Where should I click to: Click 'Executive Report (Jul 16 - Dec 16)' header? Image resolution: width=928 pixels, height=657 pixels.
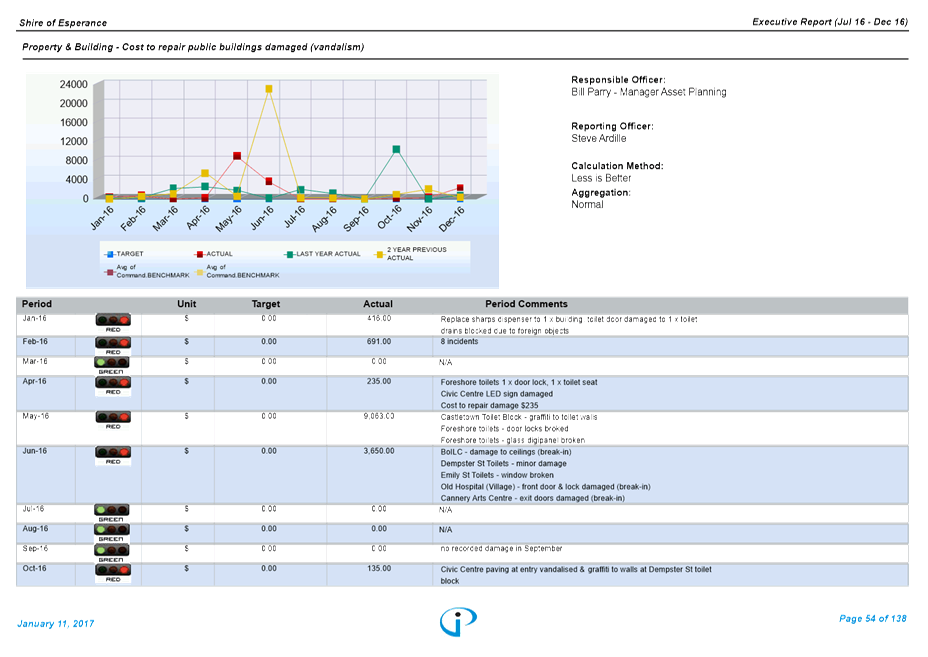point(830,22)
